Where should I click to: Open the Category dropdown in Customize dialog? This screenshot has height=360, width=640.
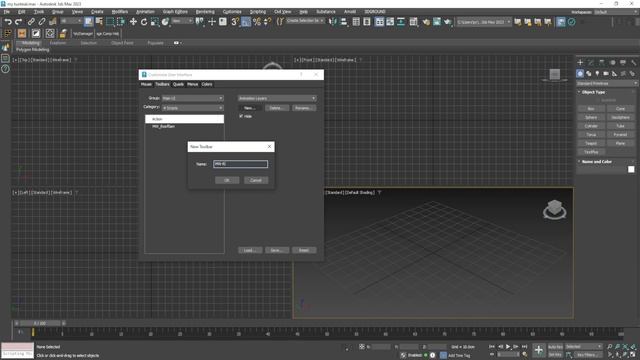(193, 108)
